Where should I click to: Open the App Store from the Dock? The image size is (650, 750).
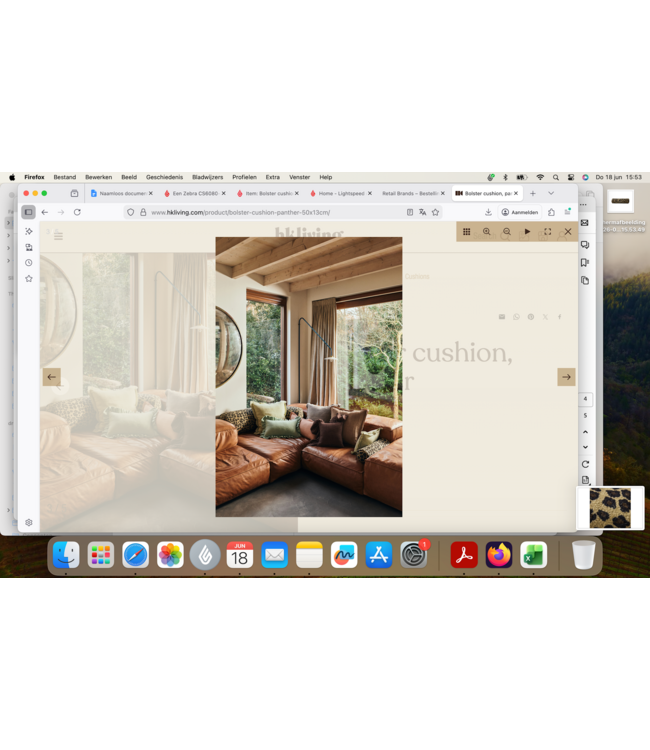(379, 555)
